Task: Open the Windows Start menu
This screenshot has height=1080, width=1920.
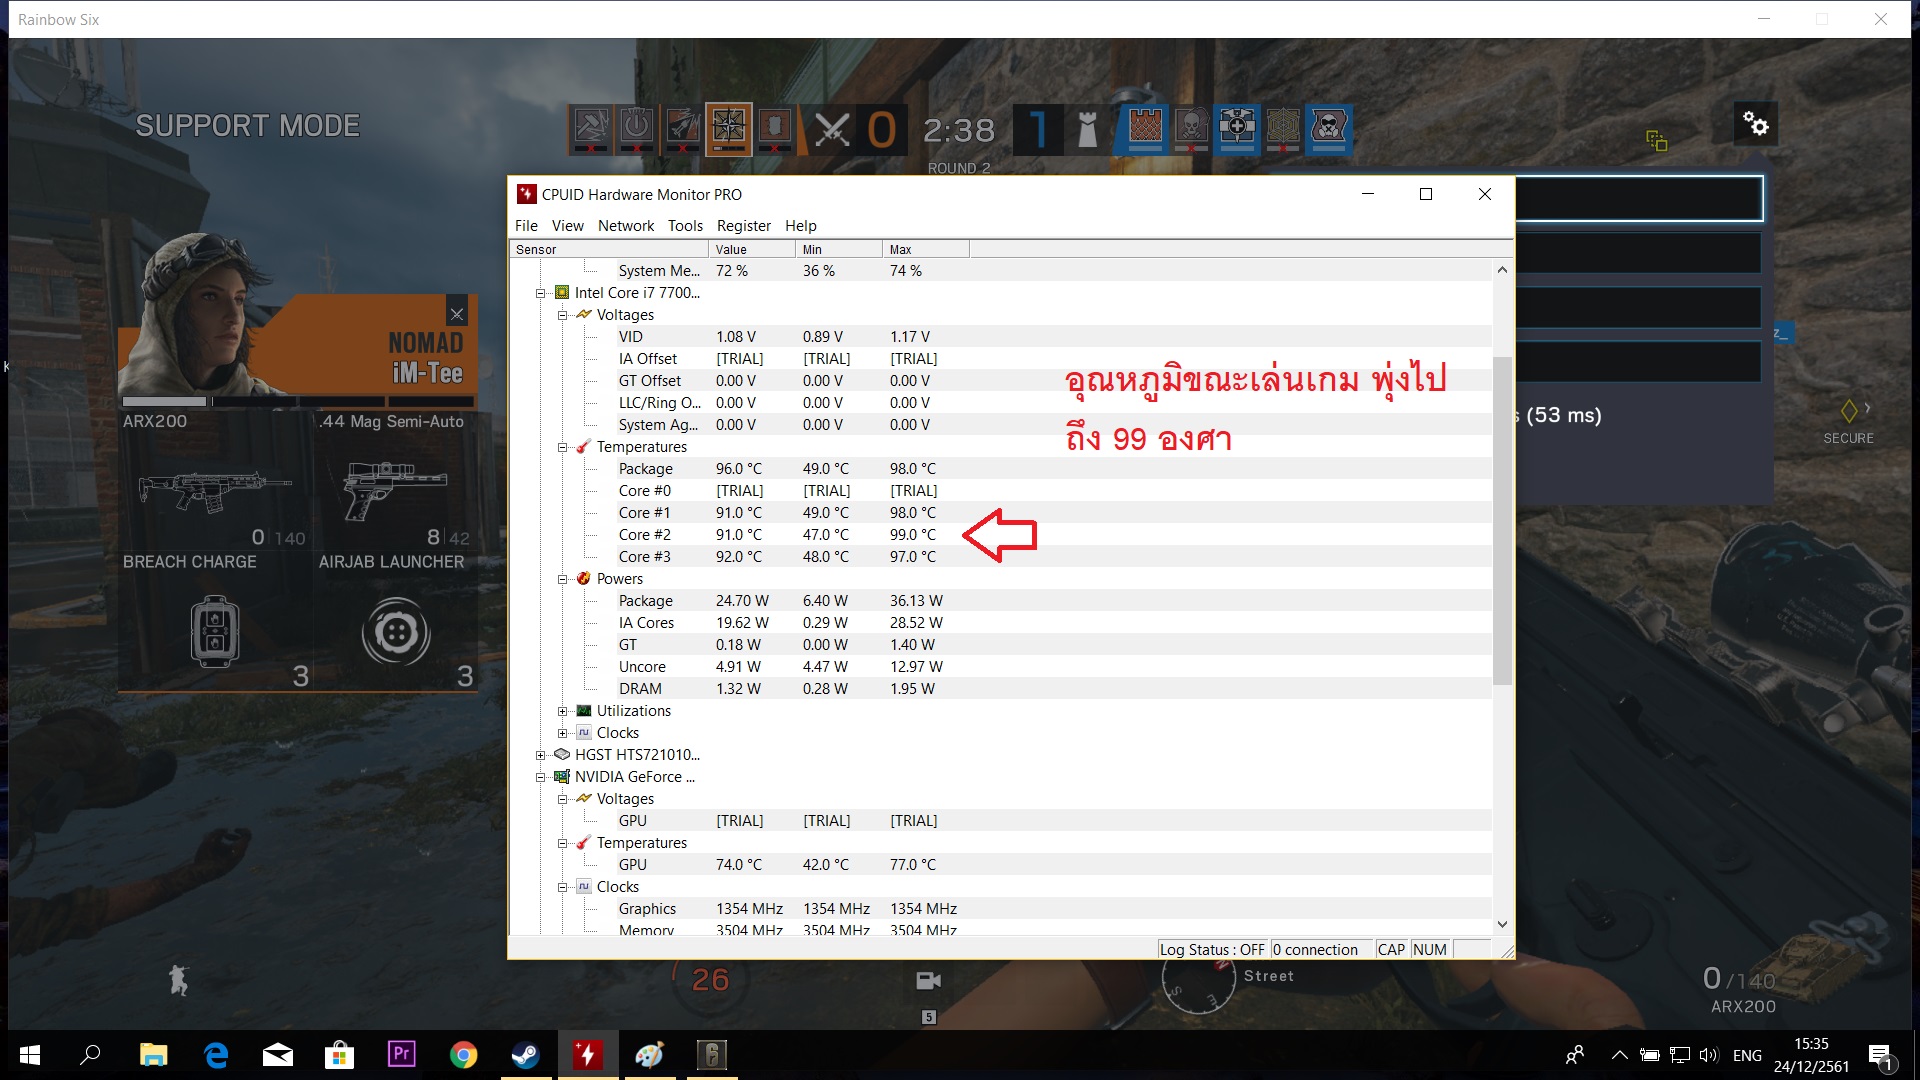Action: 30,1055
